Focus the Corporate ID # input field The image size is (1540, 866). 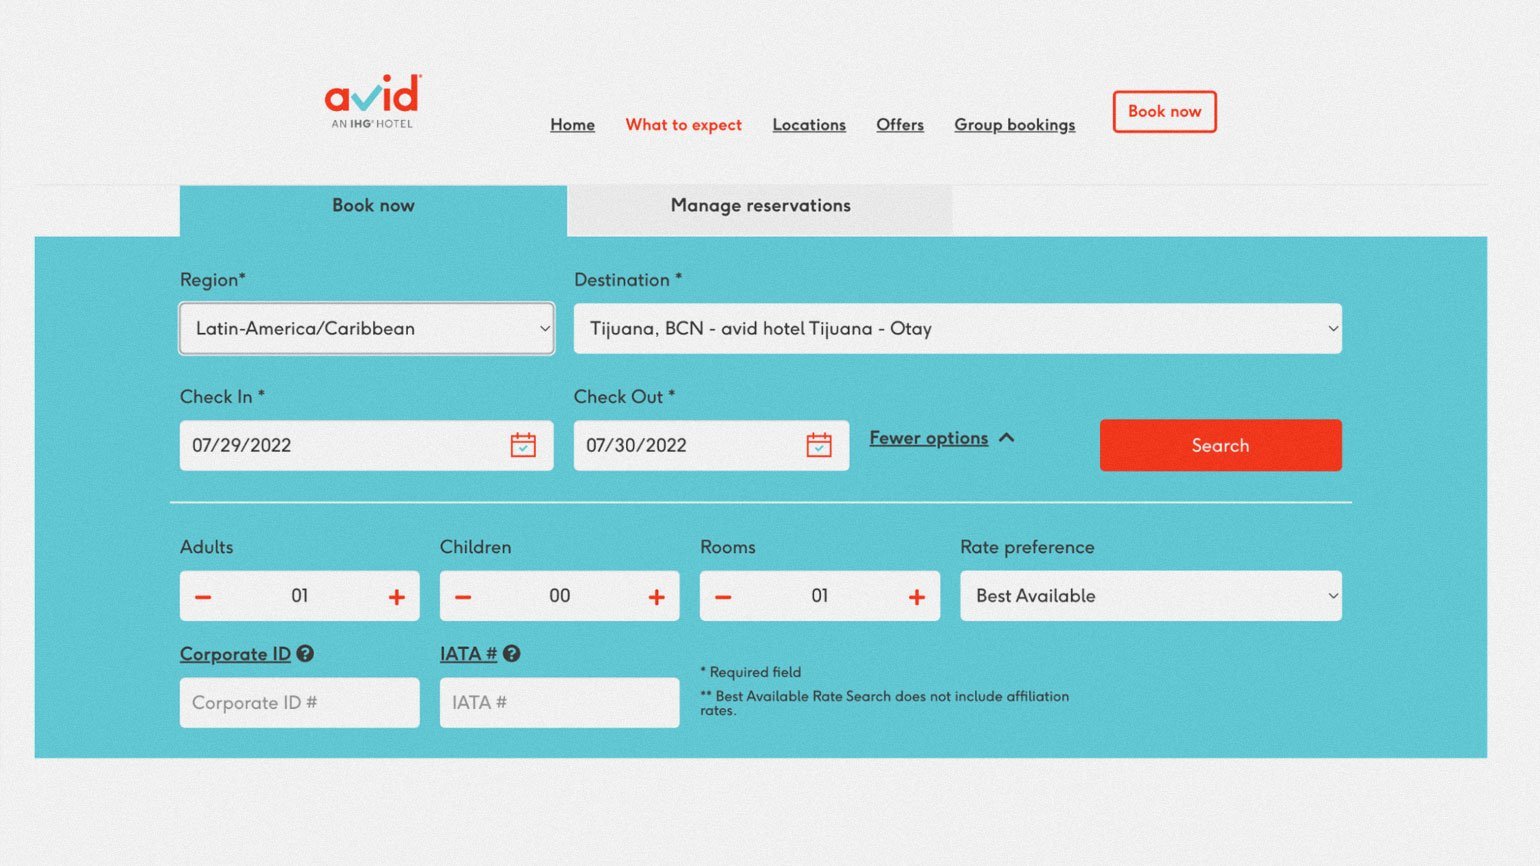click(300, 703)
